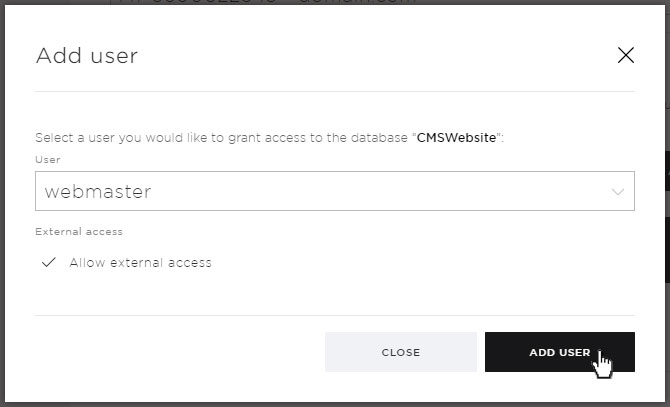Click the ADD USER button
Screen dimensions: 670x407
pyautogui.click(x=560, y=352)
